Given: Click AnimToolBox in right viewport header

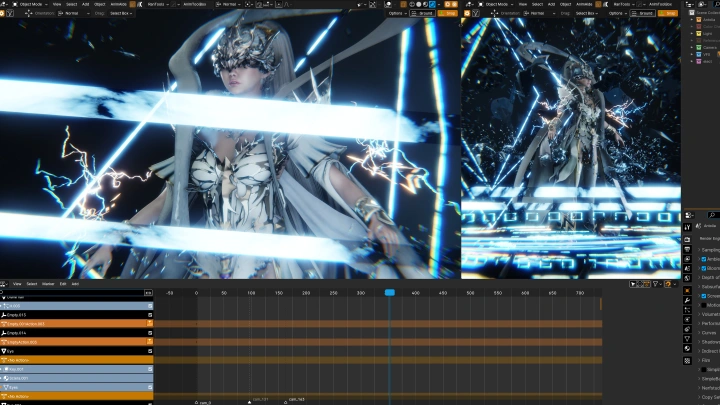Looking at the screenshot, I should 660,4.
